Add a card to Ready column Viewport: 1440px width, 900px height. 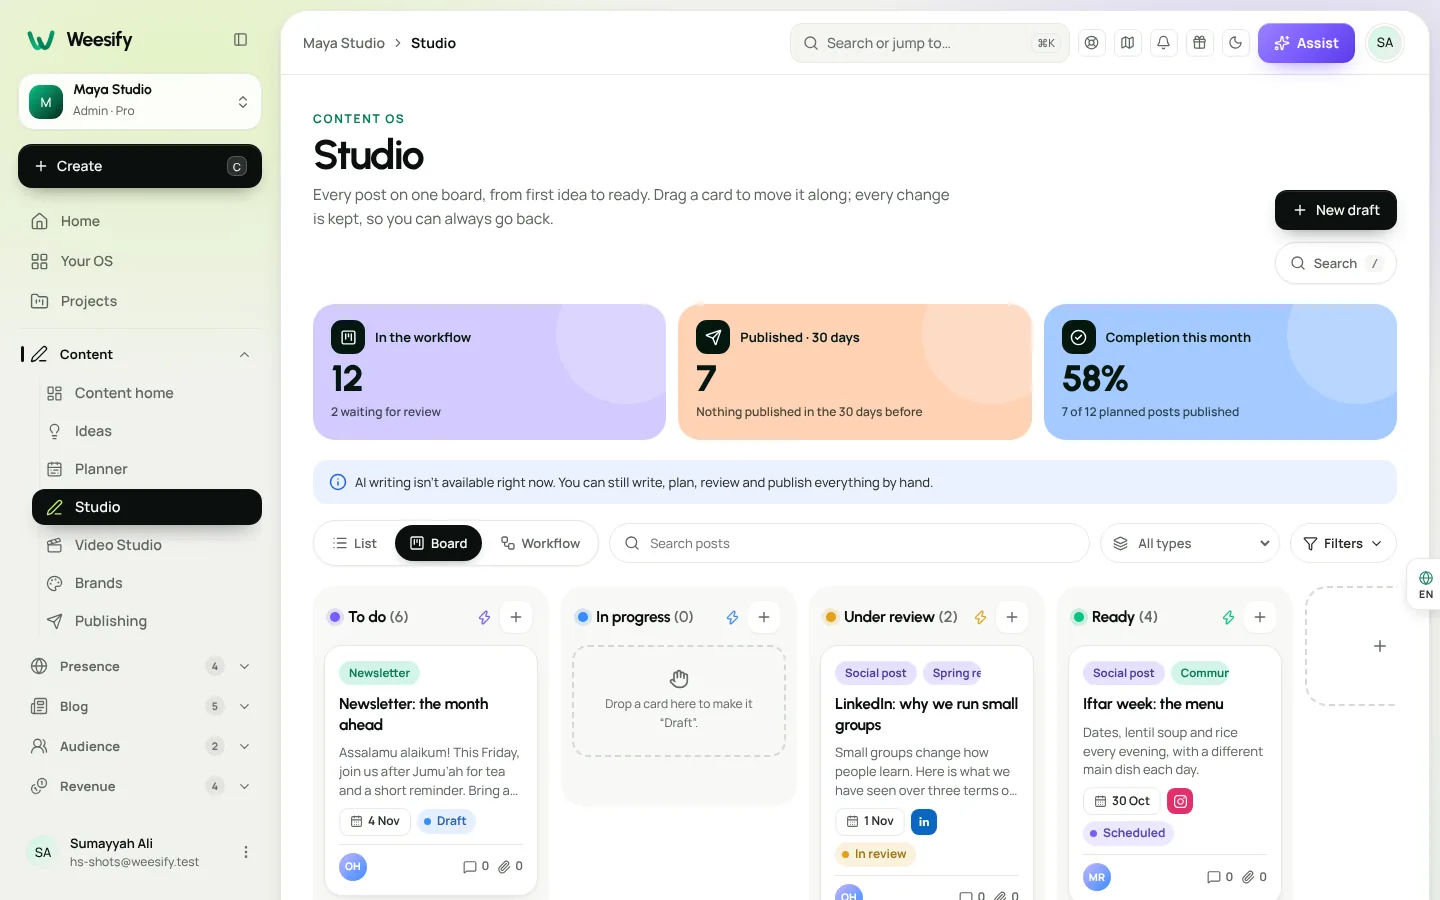point(1260,617)
